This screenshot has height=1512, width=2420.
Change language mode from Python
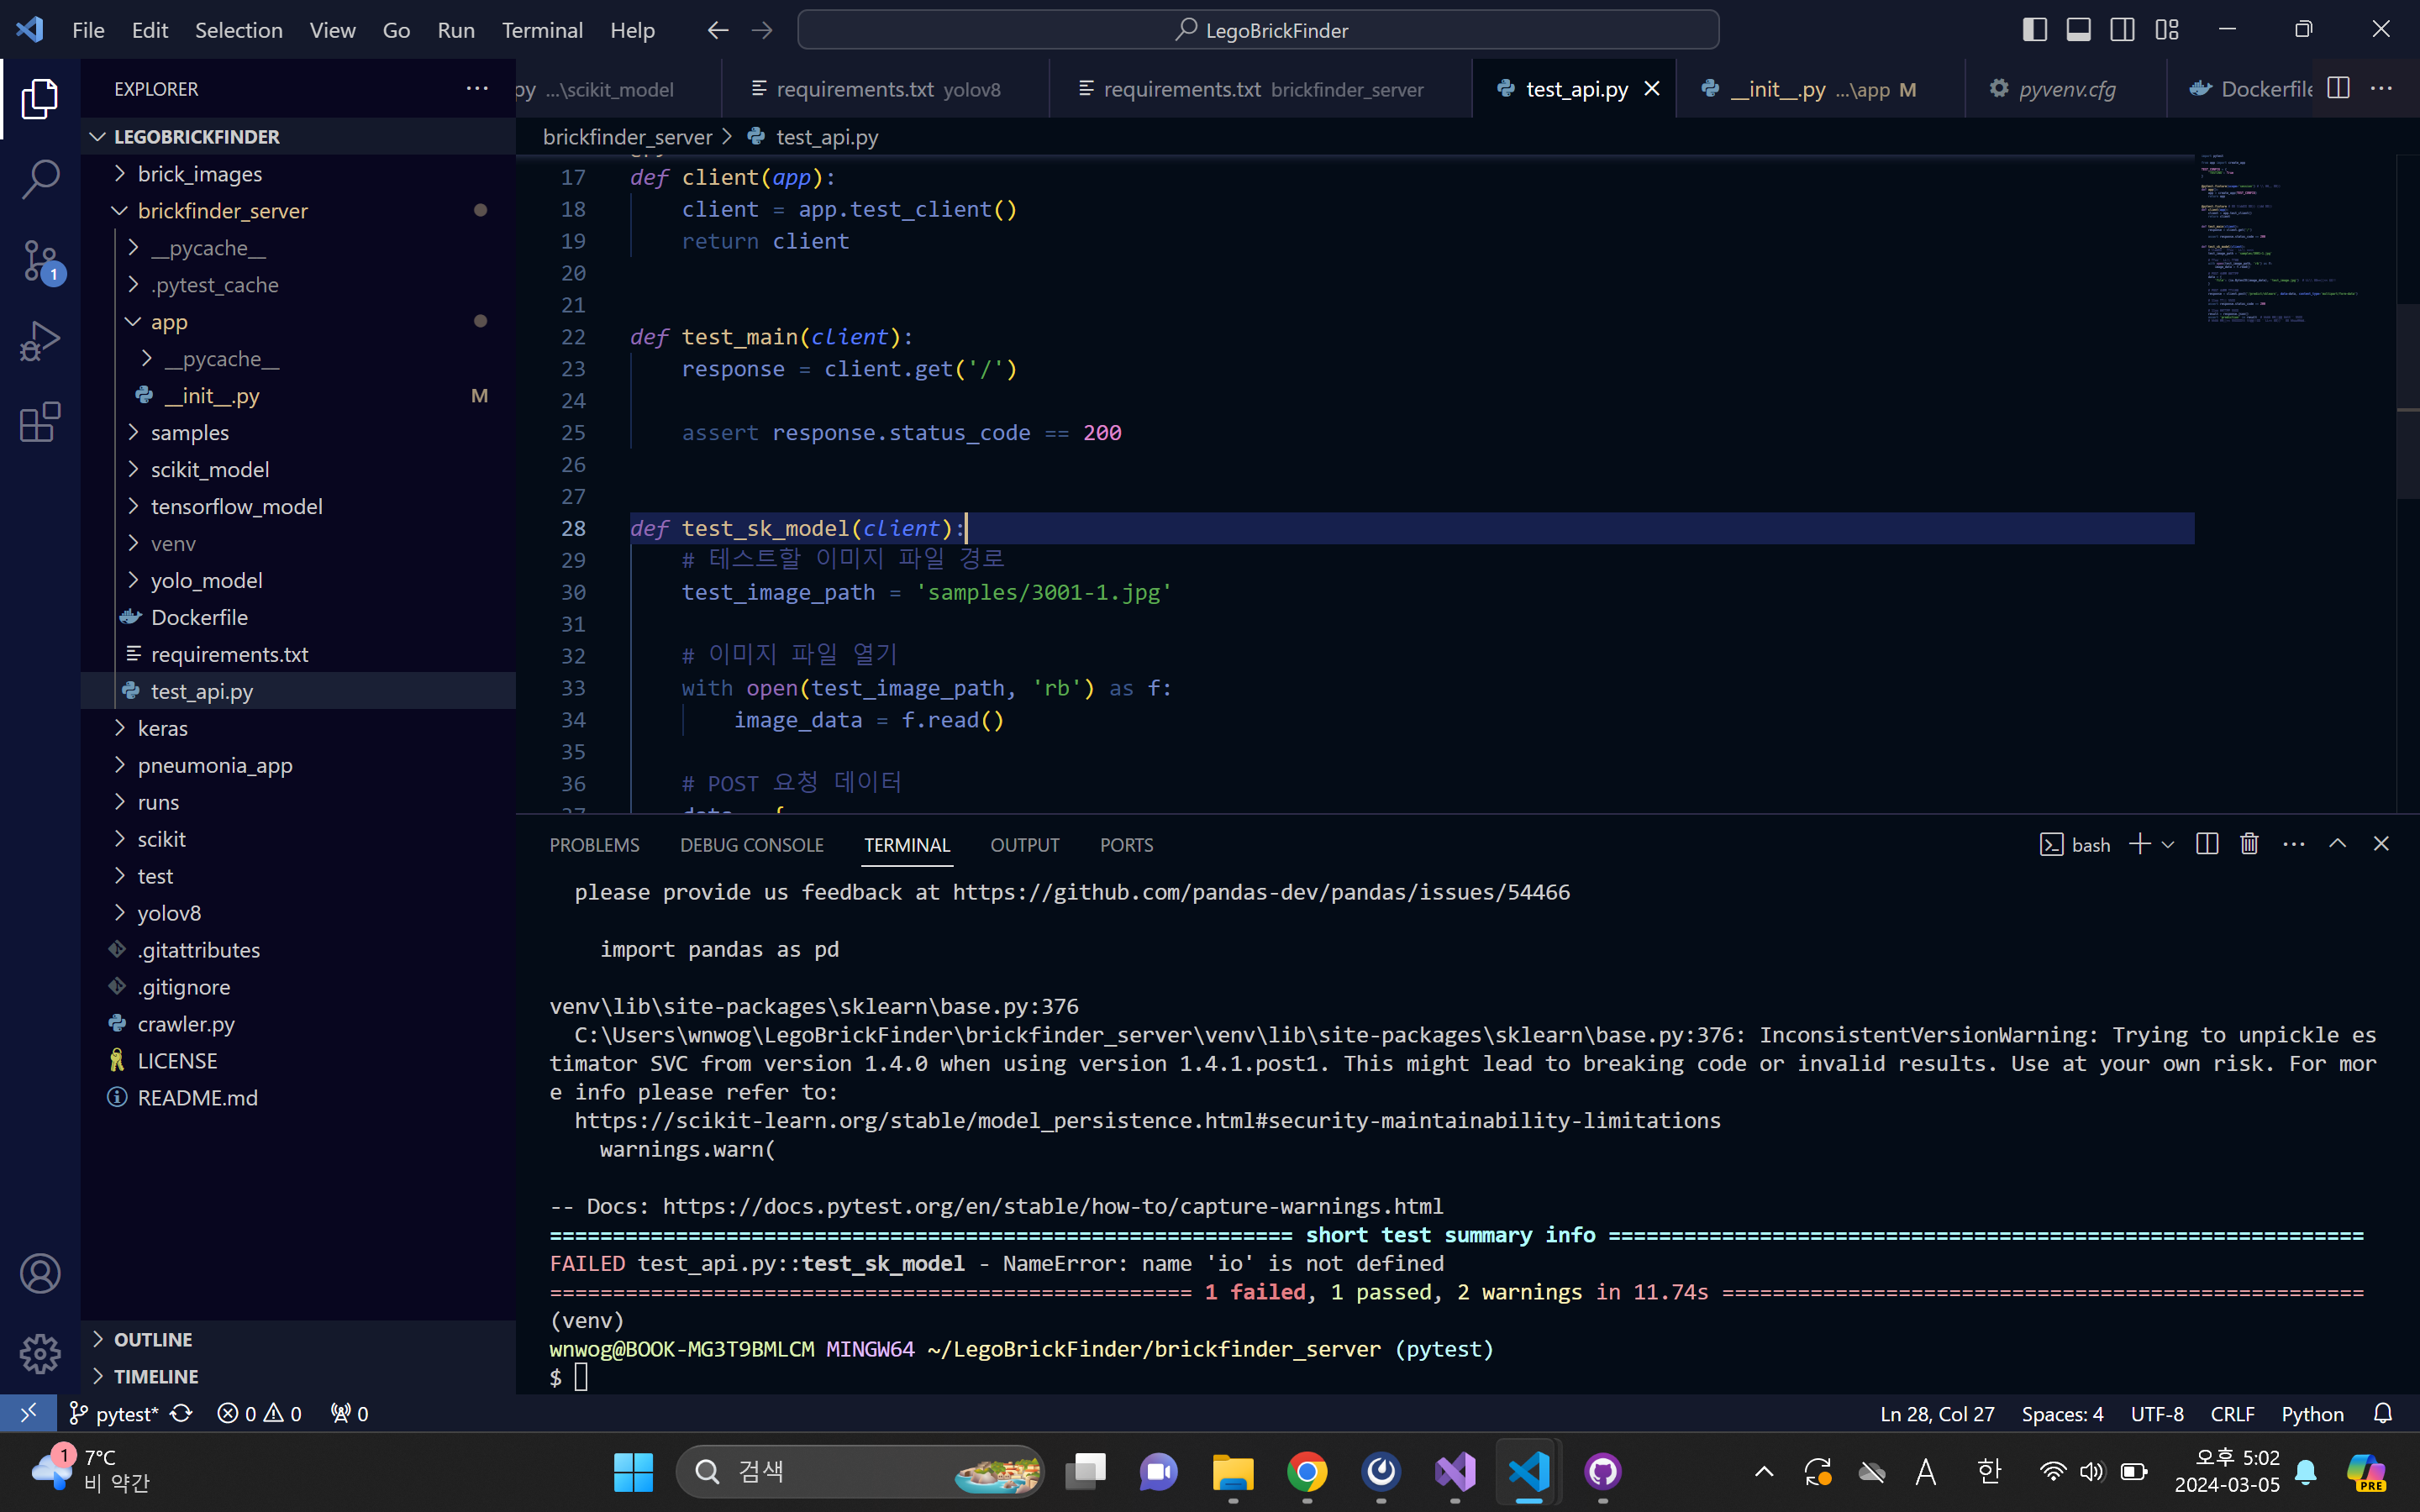pos(2312,1413)
